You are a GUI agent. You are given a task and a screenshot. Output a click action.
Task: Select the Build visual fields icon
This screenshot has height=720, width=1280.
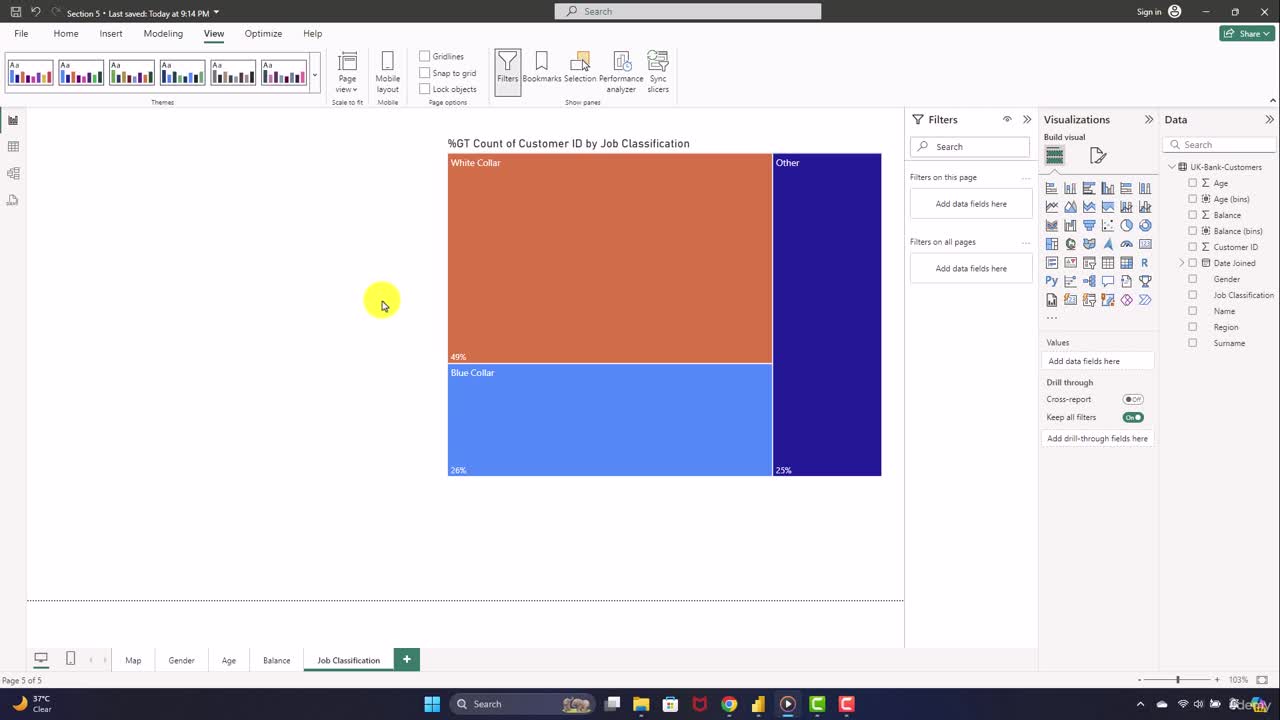point(1055,155)
